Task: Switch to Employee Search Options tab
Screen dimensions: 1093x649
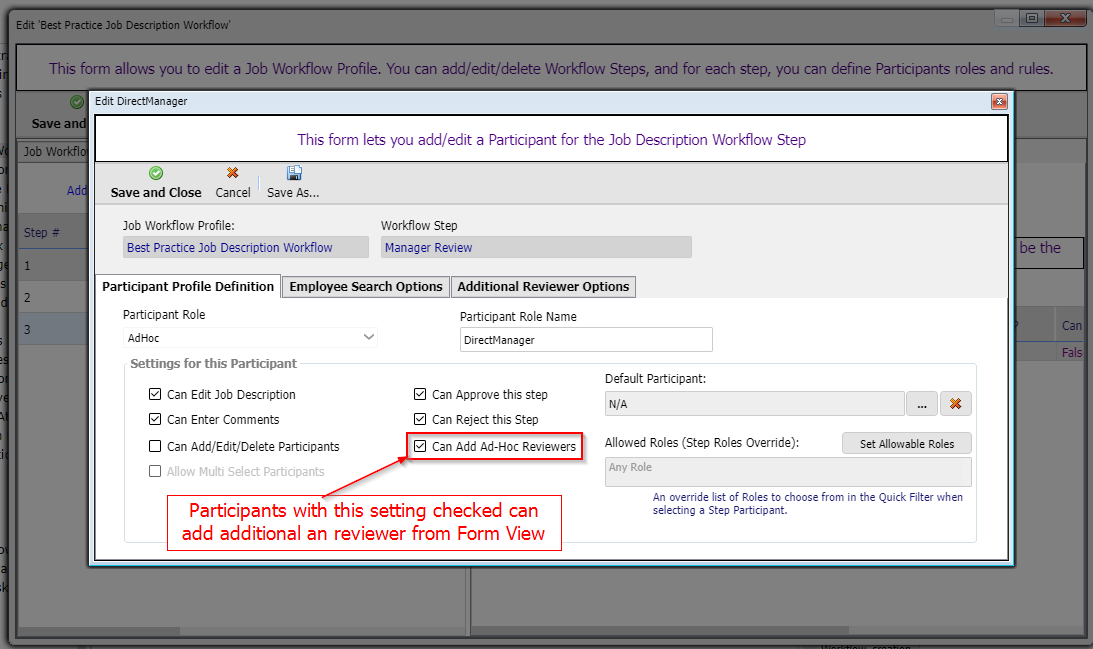Action: pyautogui.click(x=365, y=287)
